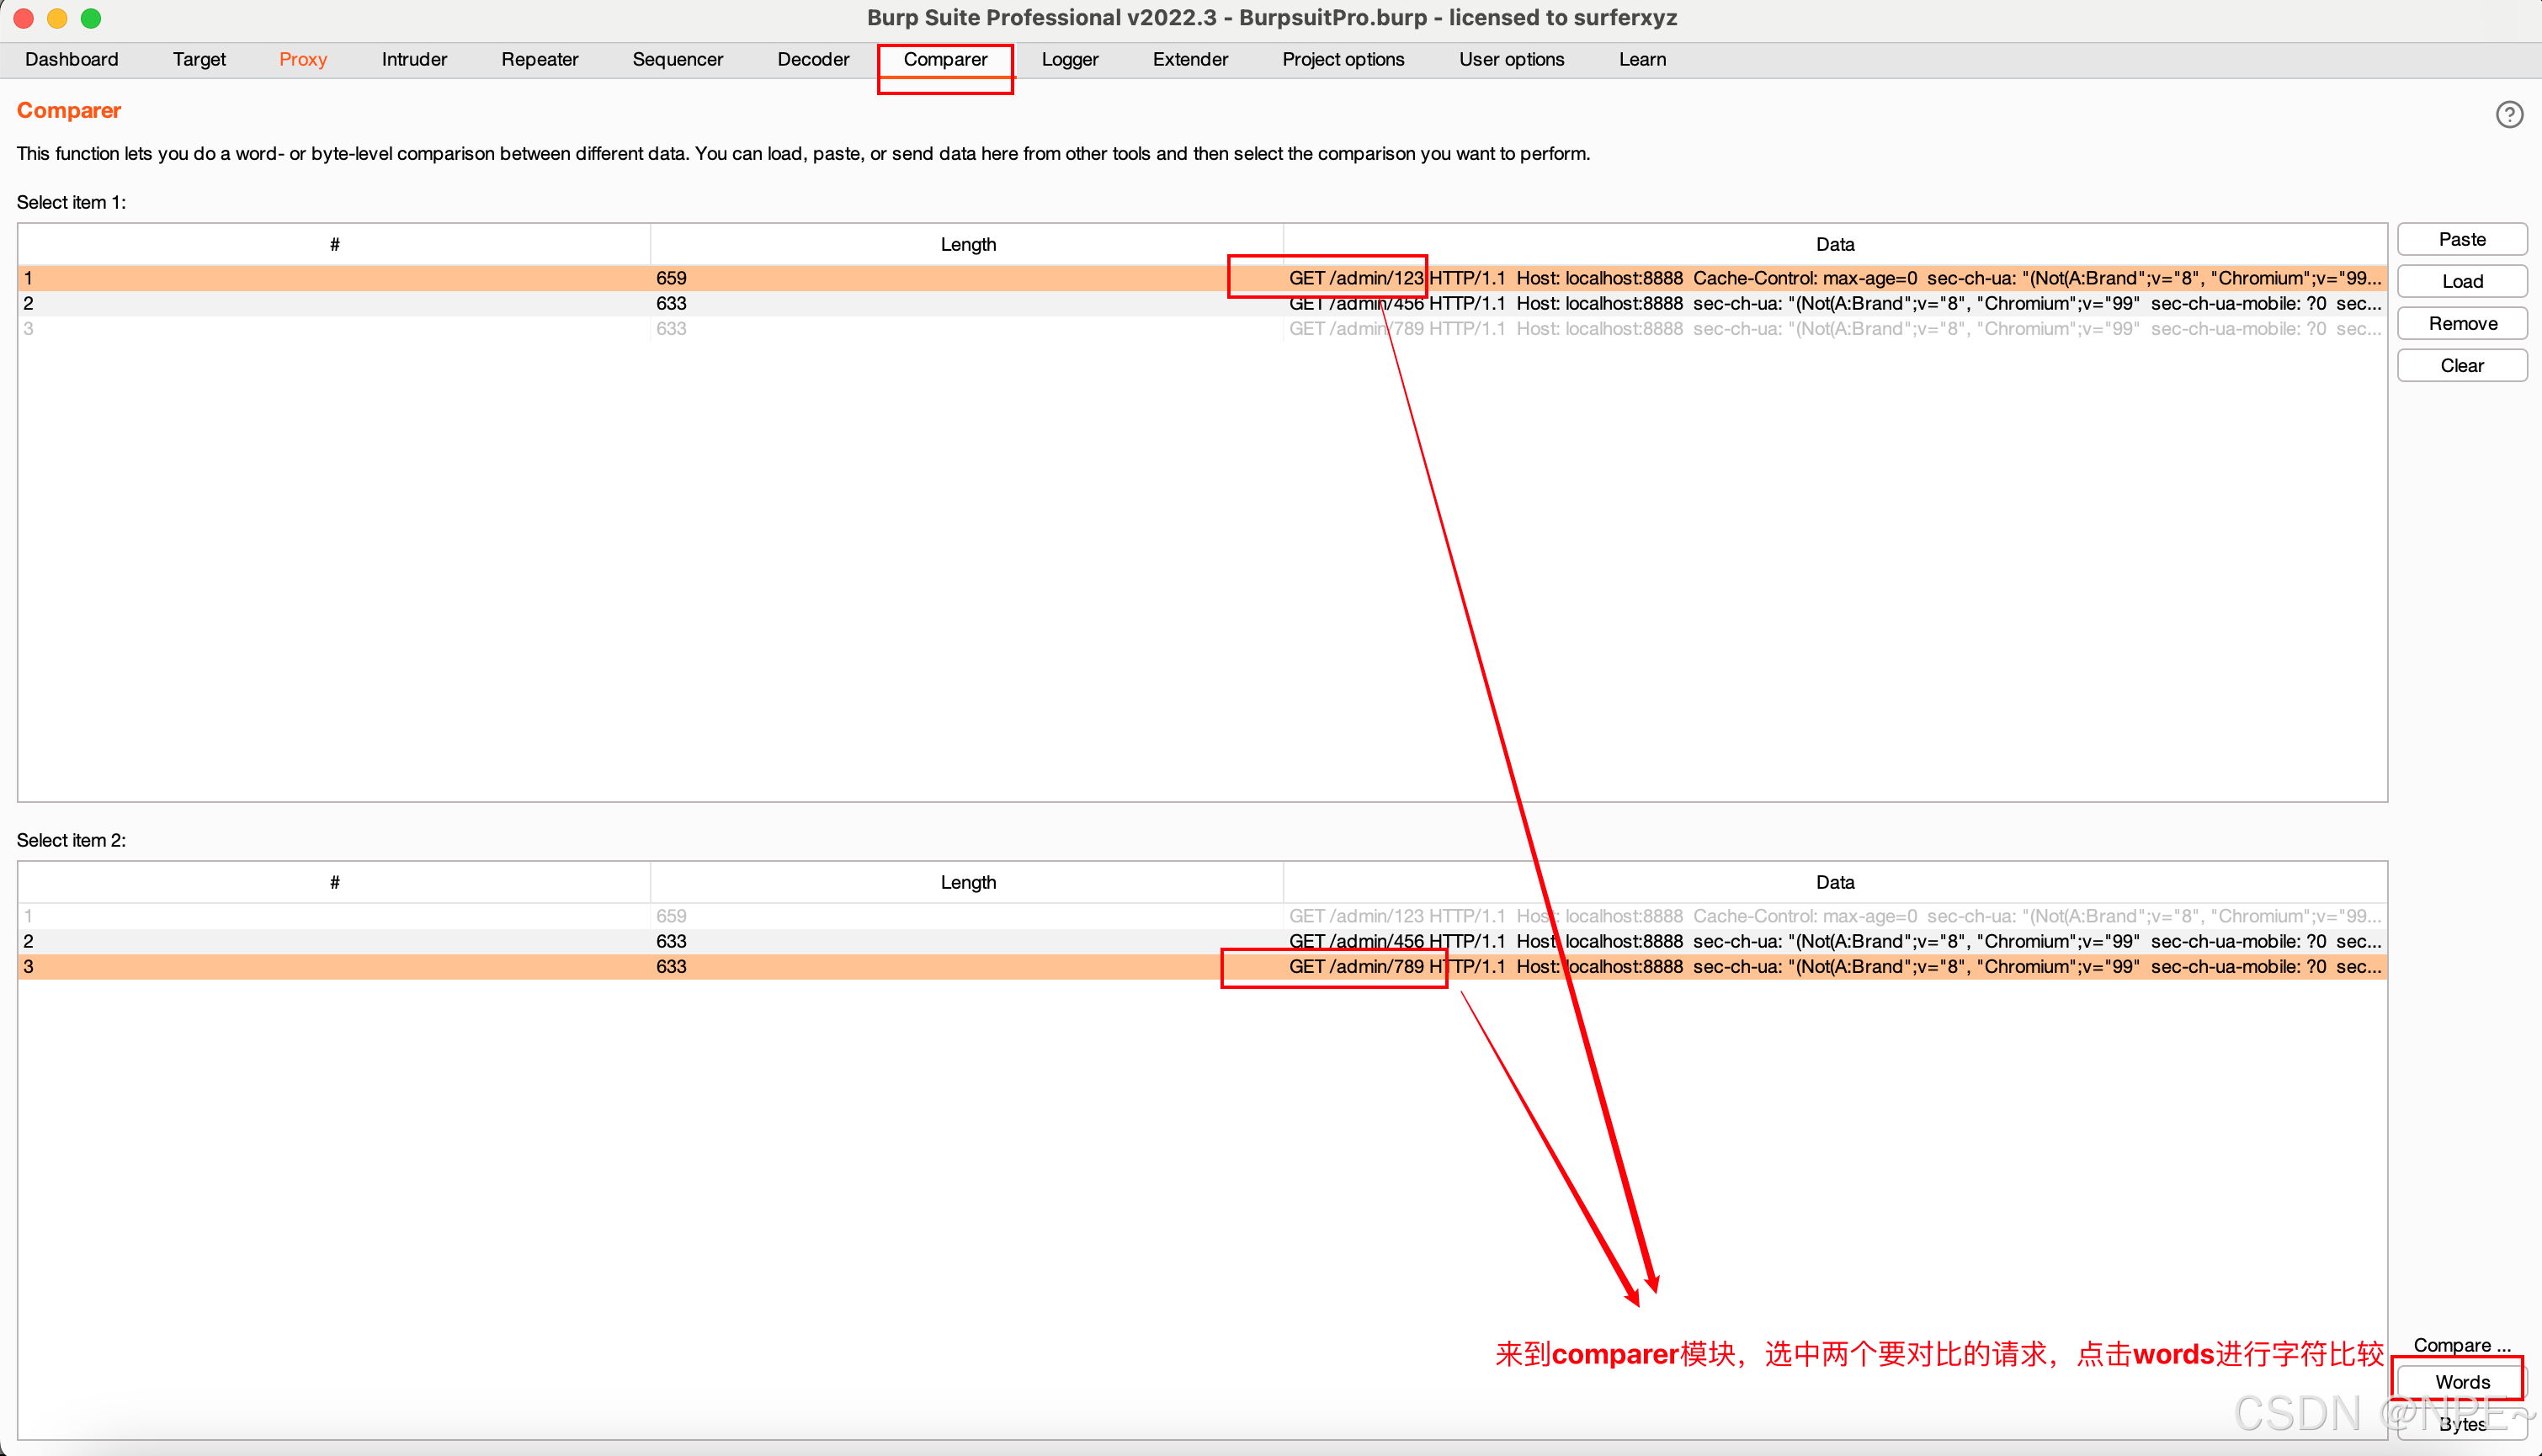The height and width of the screenshot is (1456, 2542).
Task: Switch to the Logger tab
Action: click(x=1069, y=59)
